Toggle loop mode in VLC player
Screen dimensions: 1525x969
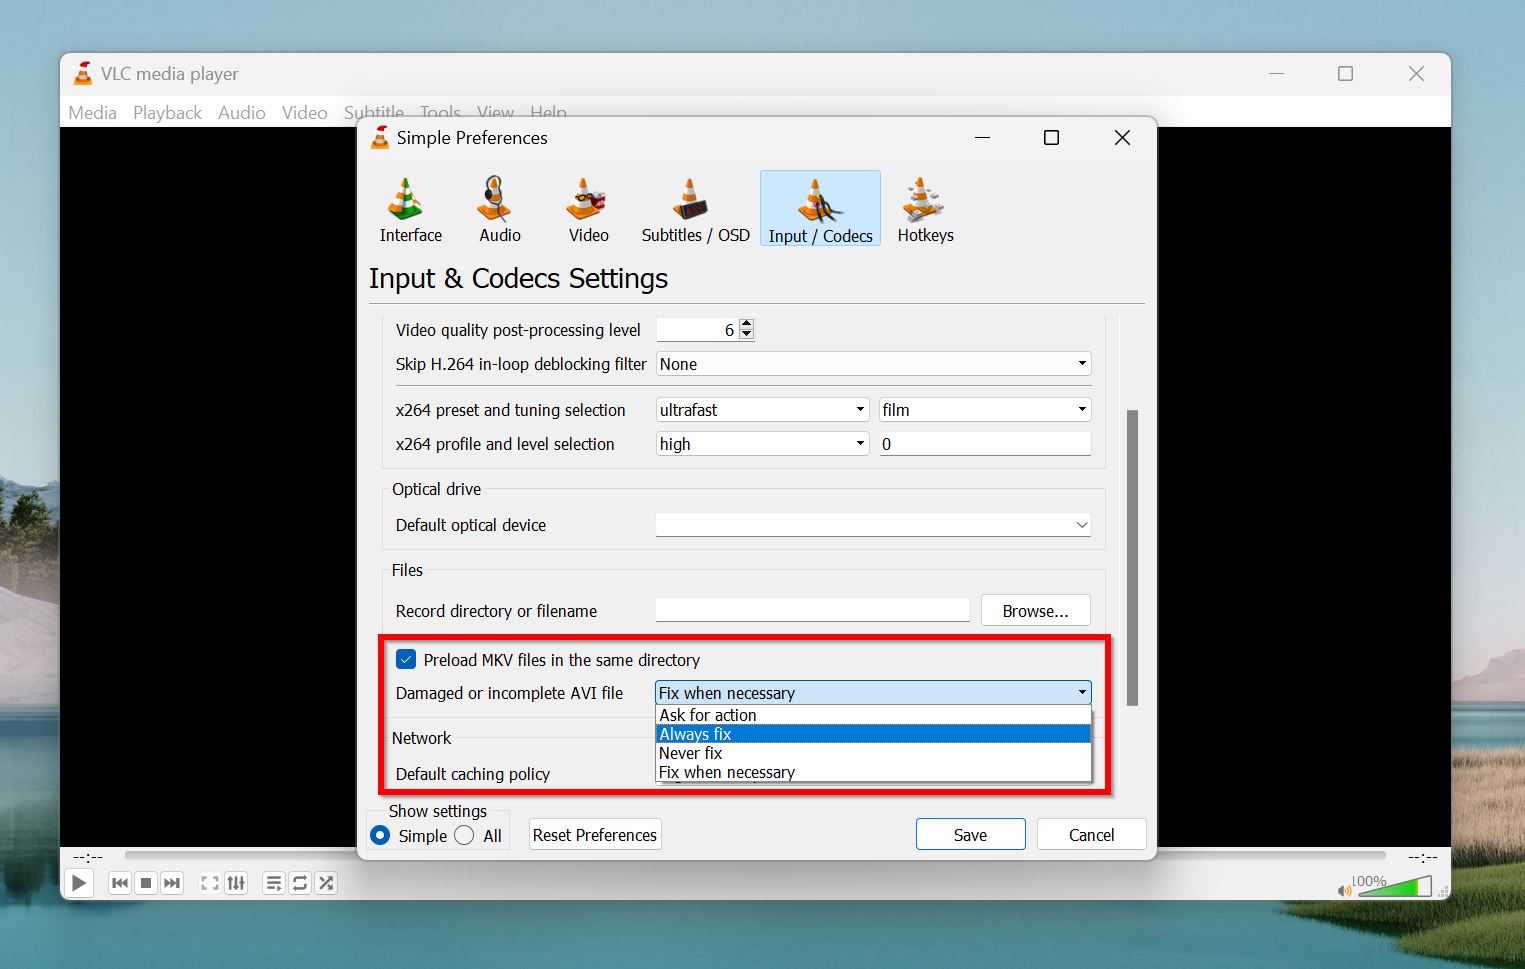point(300,883)
